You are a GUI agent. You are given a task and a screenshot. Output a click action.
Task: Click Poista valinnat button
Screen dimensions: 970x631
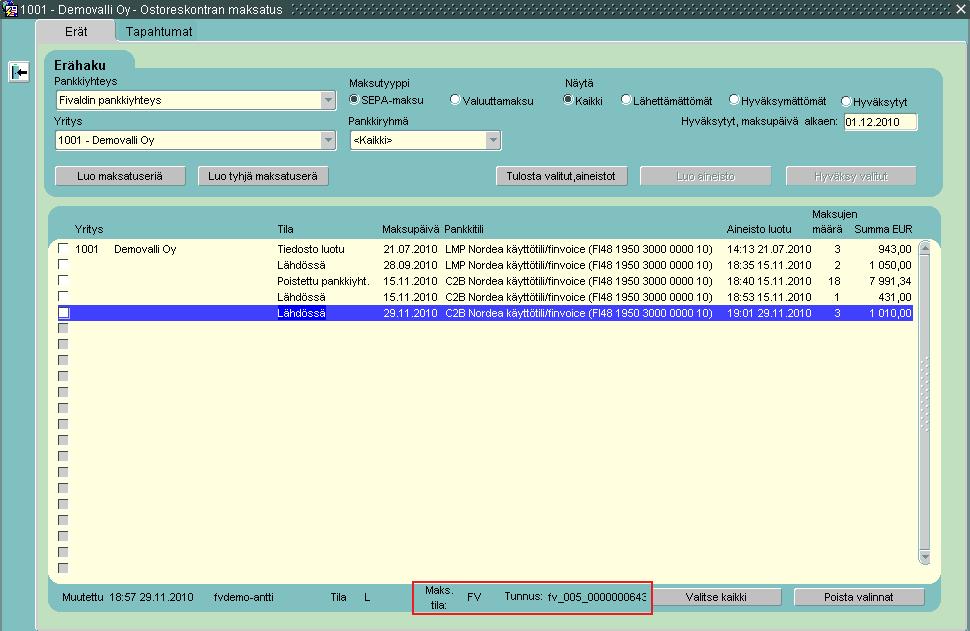coord(859,597)
